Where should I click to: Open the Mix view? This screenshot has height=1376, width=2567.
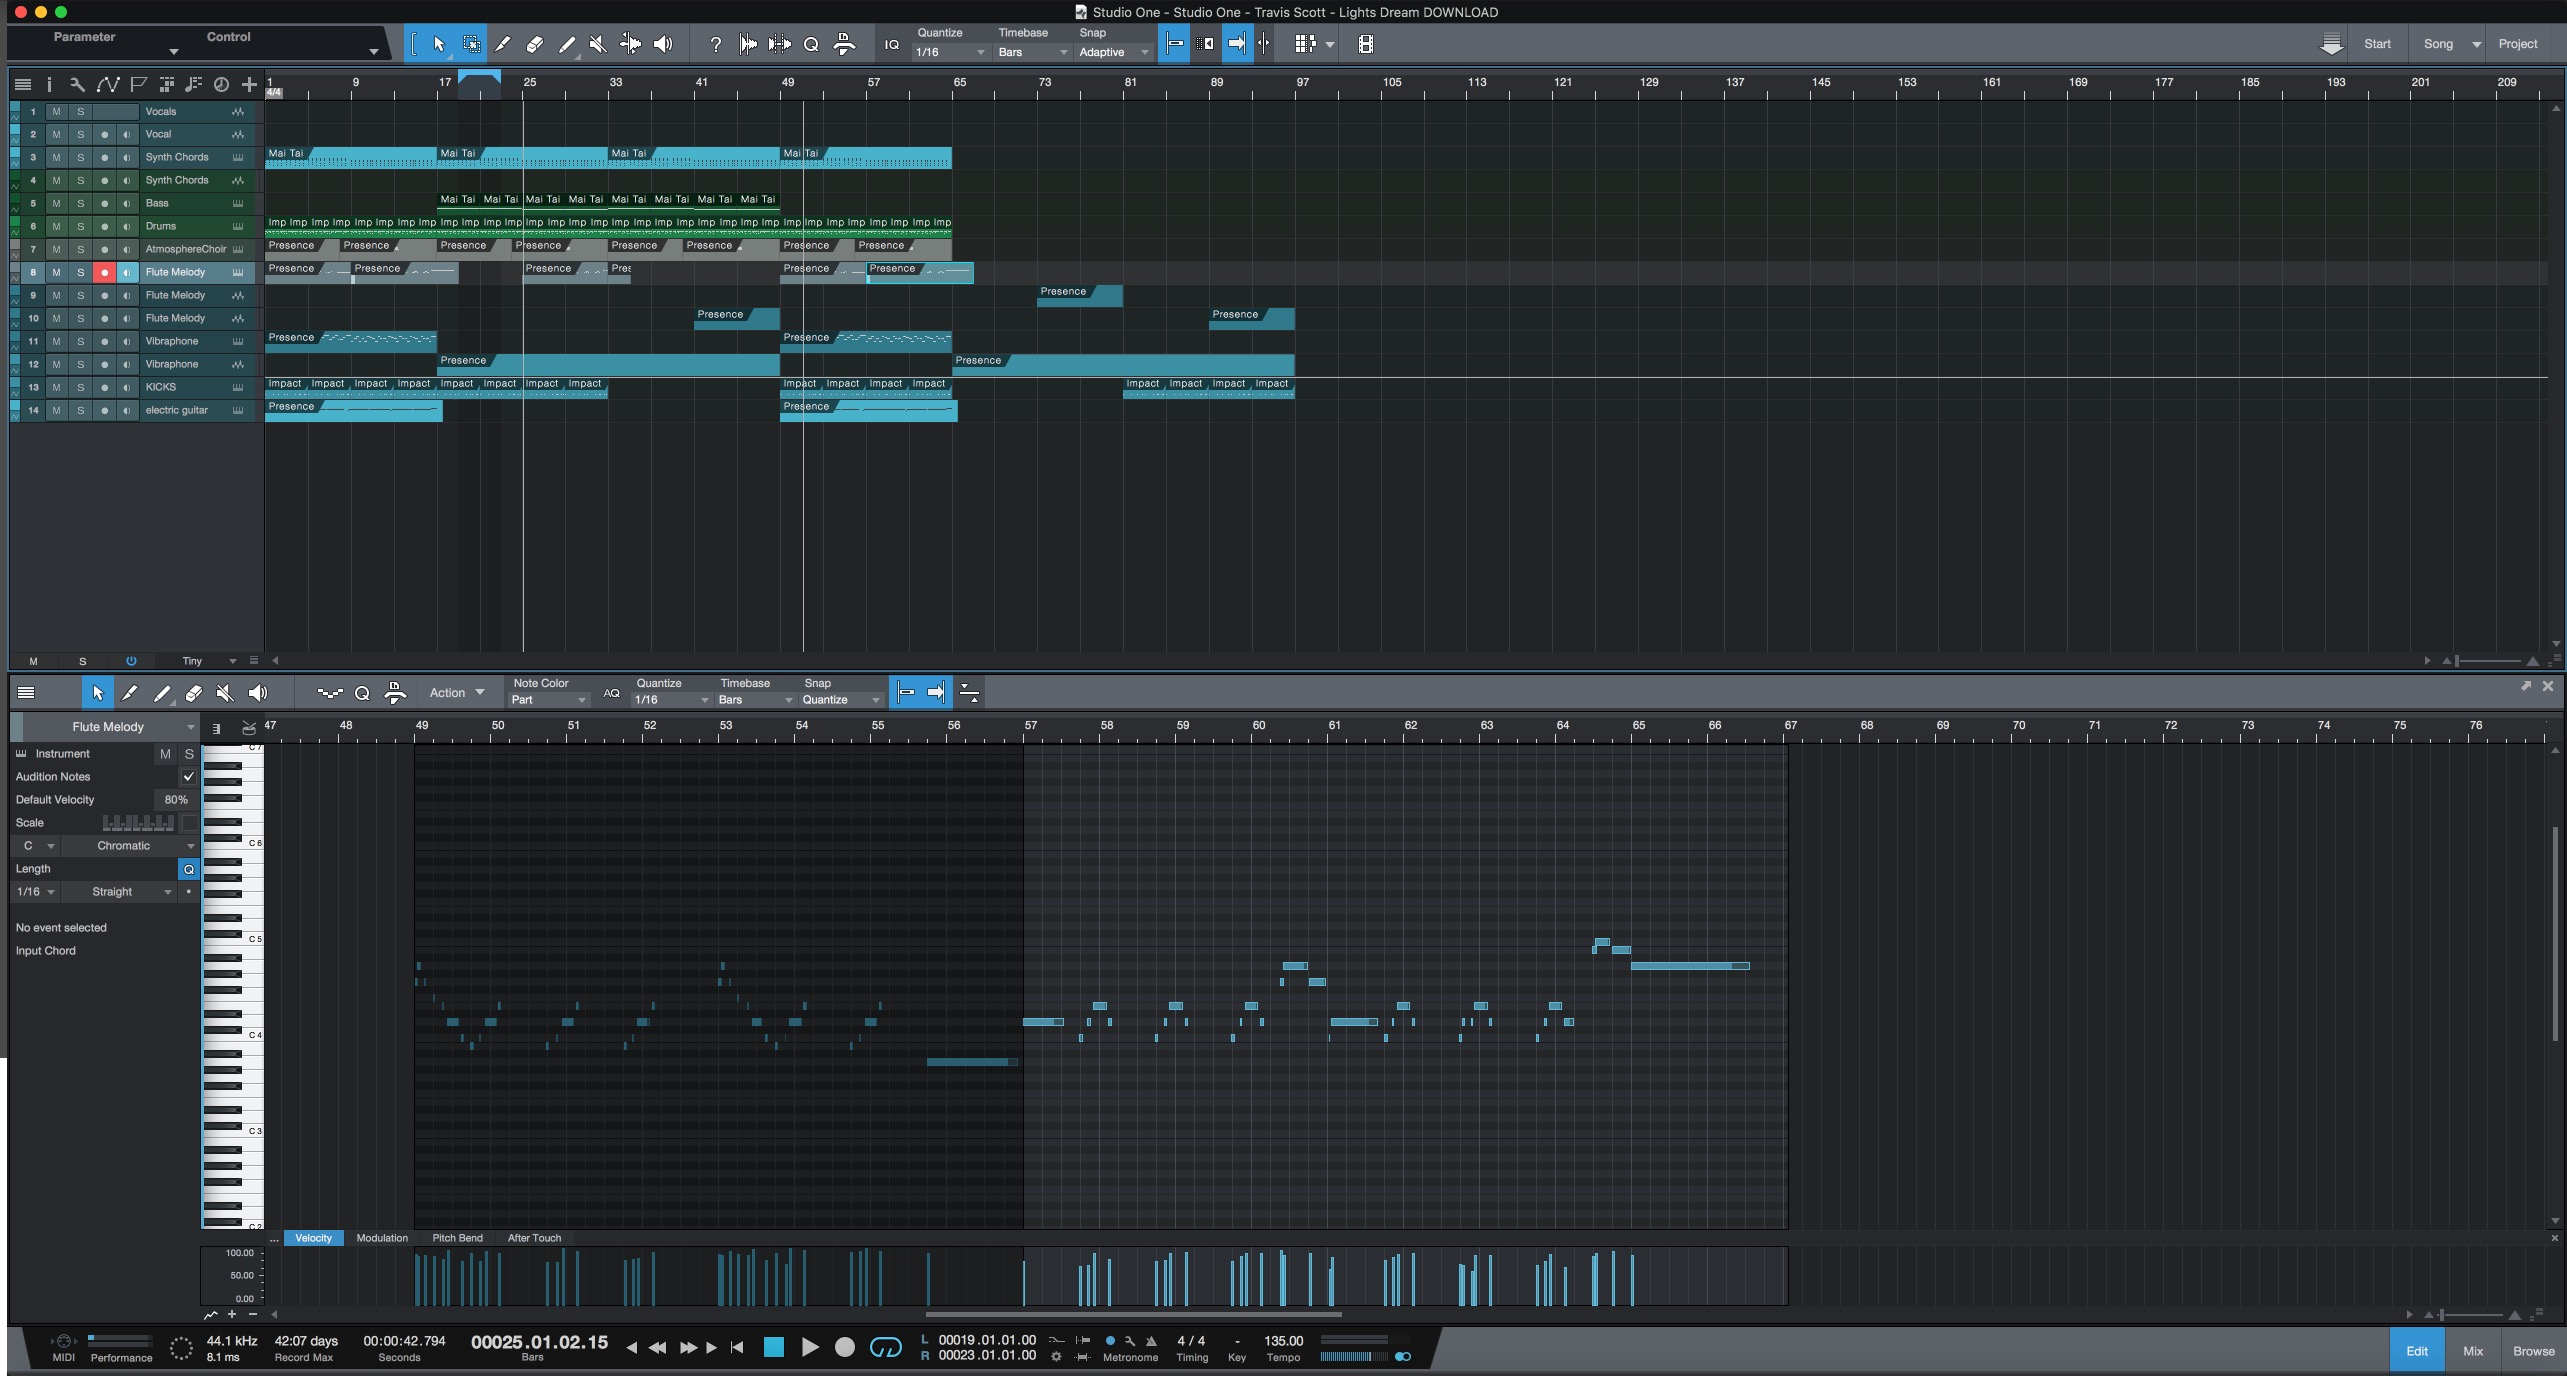pyautogui.click(x=2472, y=1351)
